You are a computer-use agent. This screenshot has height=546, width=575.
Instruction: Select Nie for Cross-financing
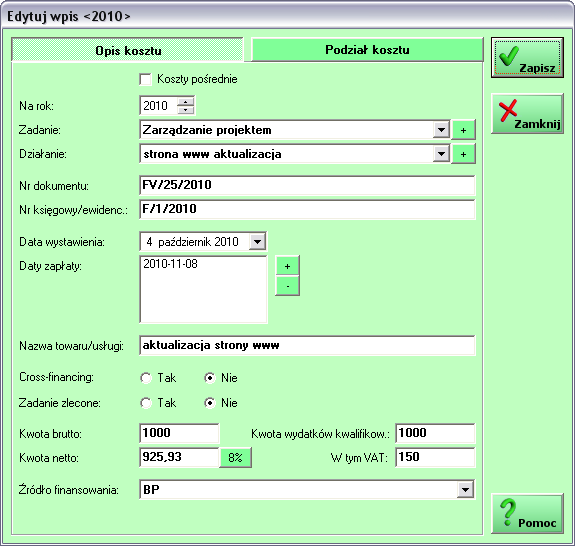[x=210, y=378]
